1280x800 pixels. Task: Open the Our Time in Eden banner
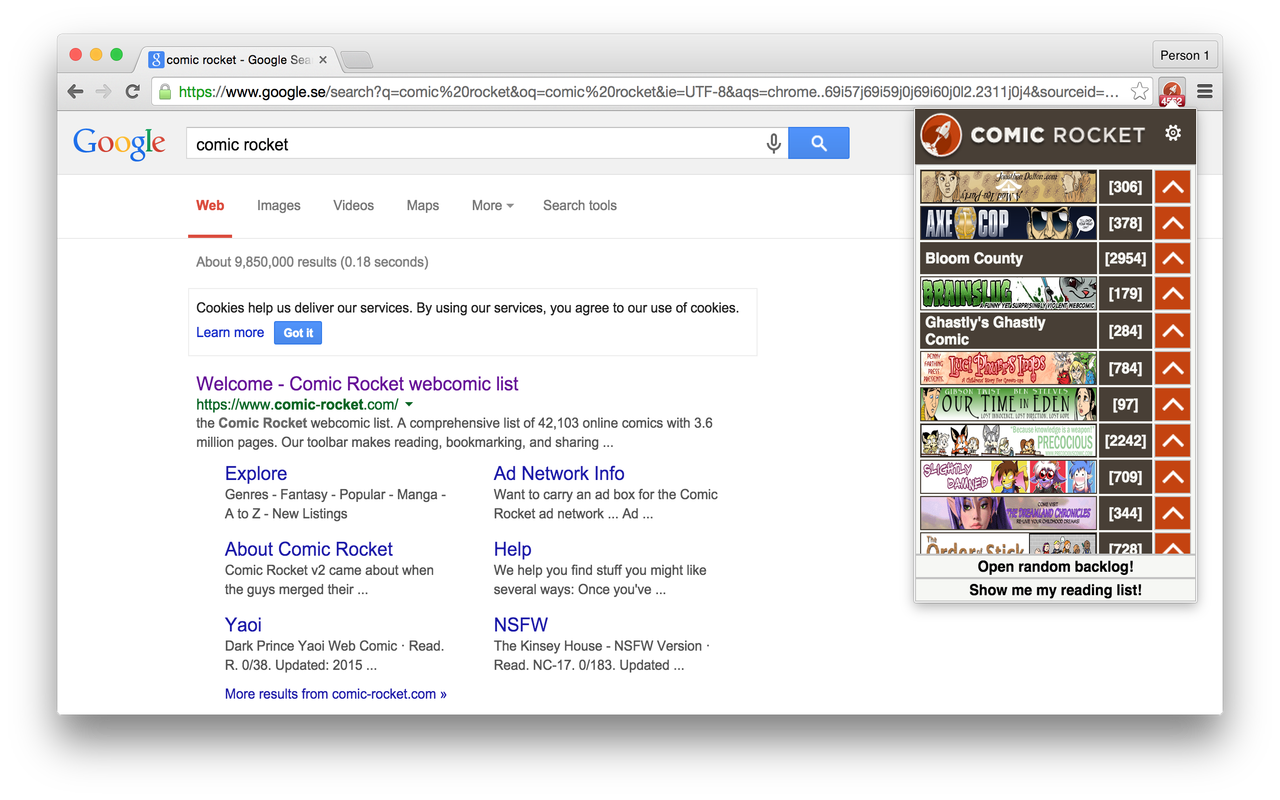[1008, 404]
